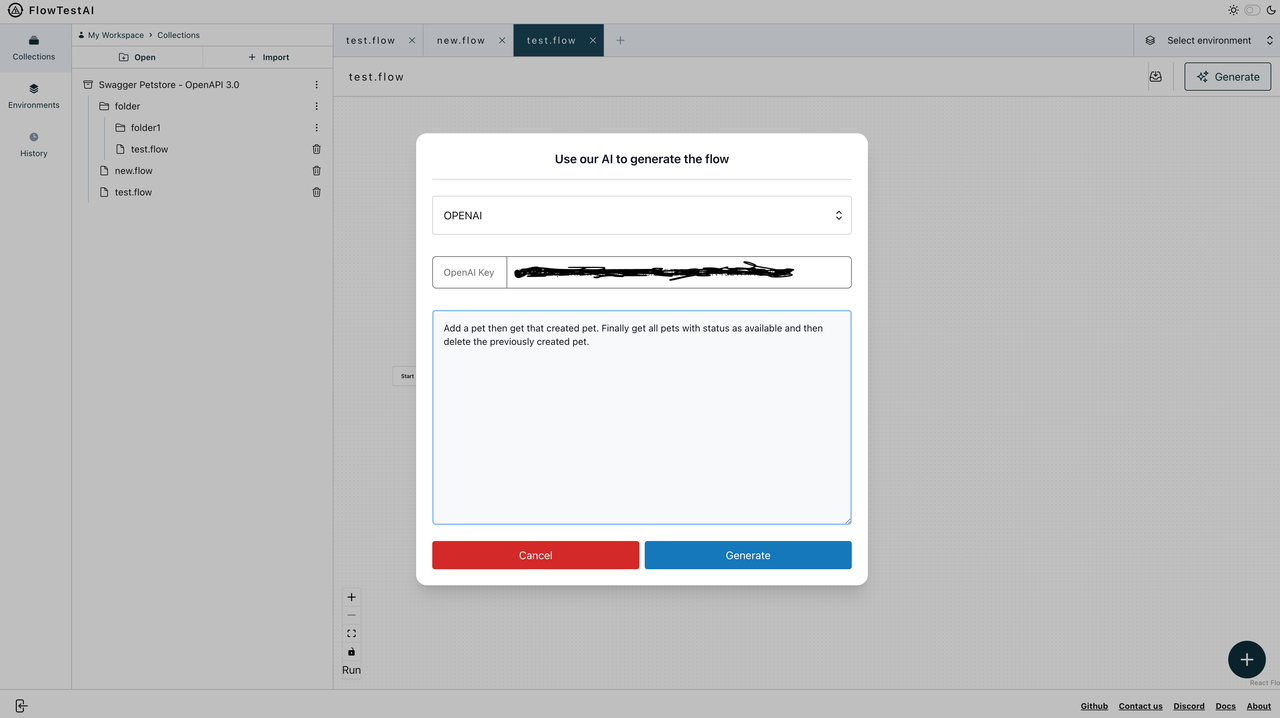Screen dimensions: 1280x718
Task: Open the Collections sidebar section
Action: (34, 48)
